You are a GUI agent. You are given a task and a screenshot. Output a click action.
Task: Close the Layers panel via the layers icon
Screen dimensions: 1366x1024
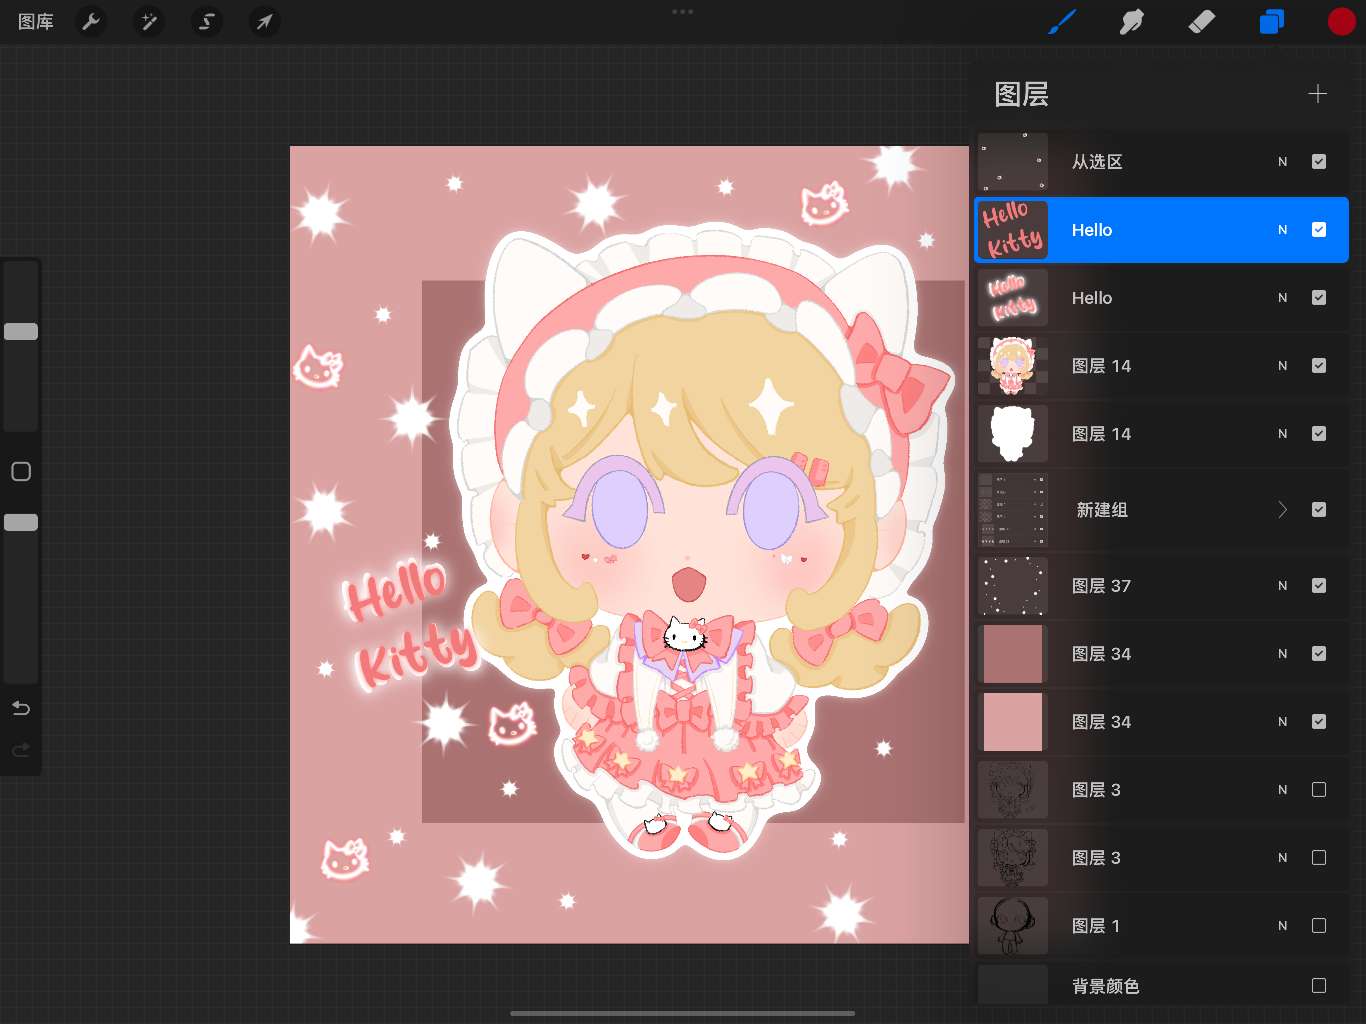(x=1271, y=21)
